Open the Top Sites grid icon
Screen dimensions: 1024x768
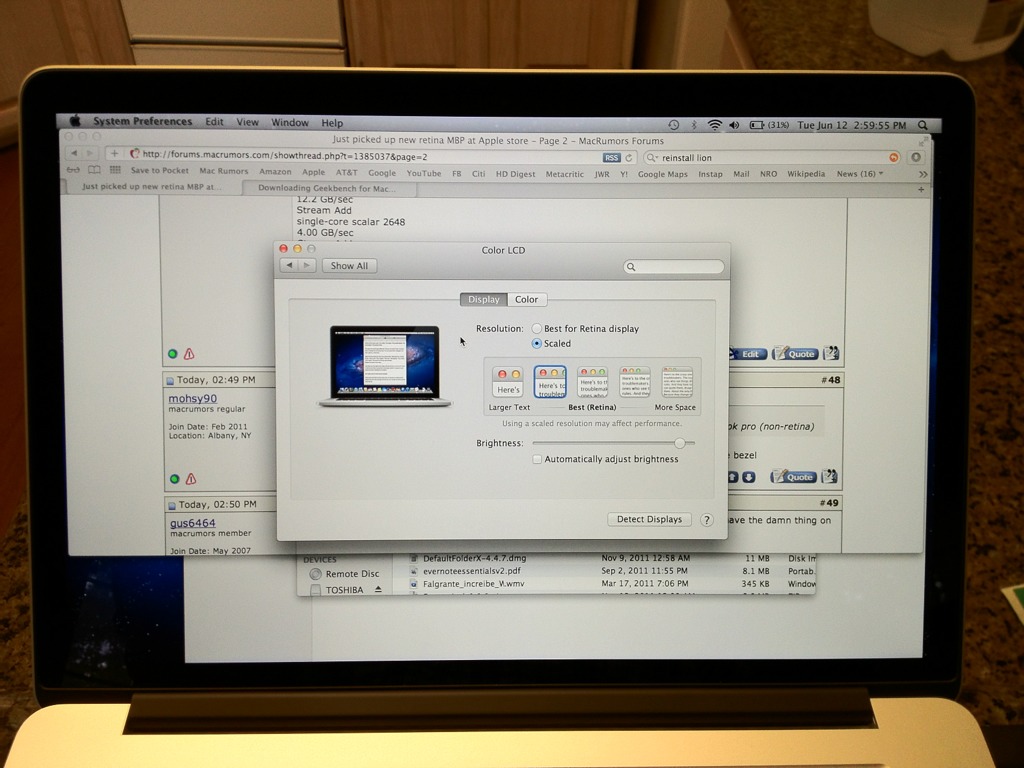pos(115,170)
